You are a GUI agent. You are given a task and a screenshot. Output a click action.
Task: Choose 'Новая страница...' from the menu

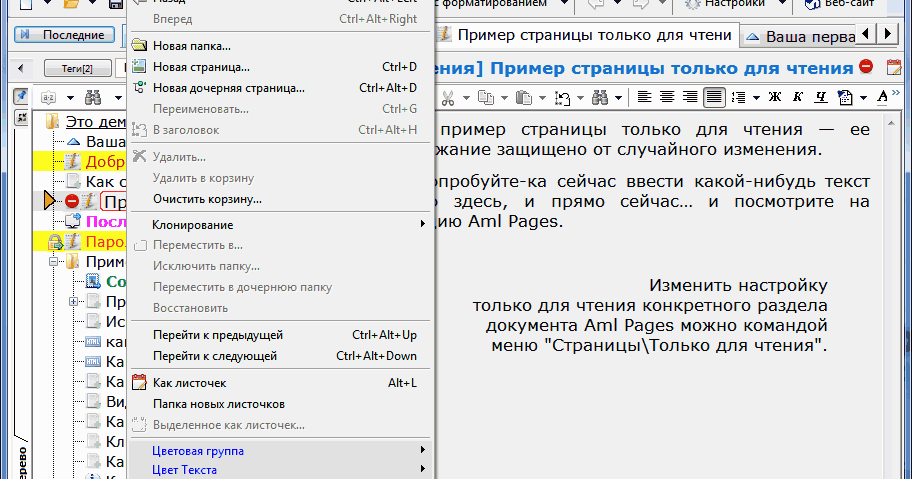point(201,67)
